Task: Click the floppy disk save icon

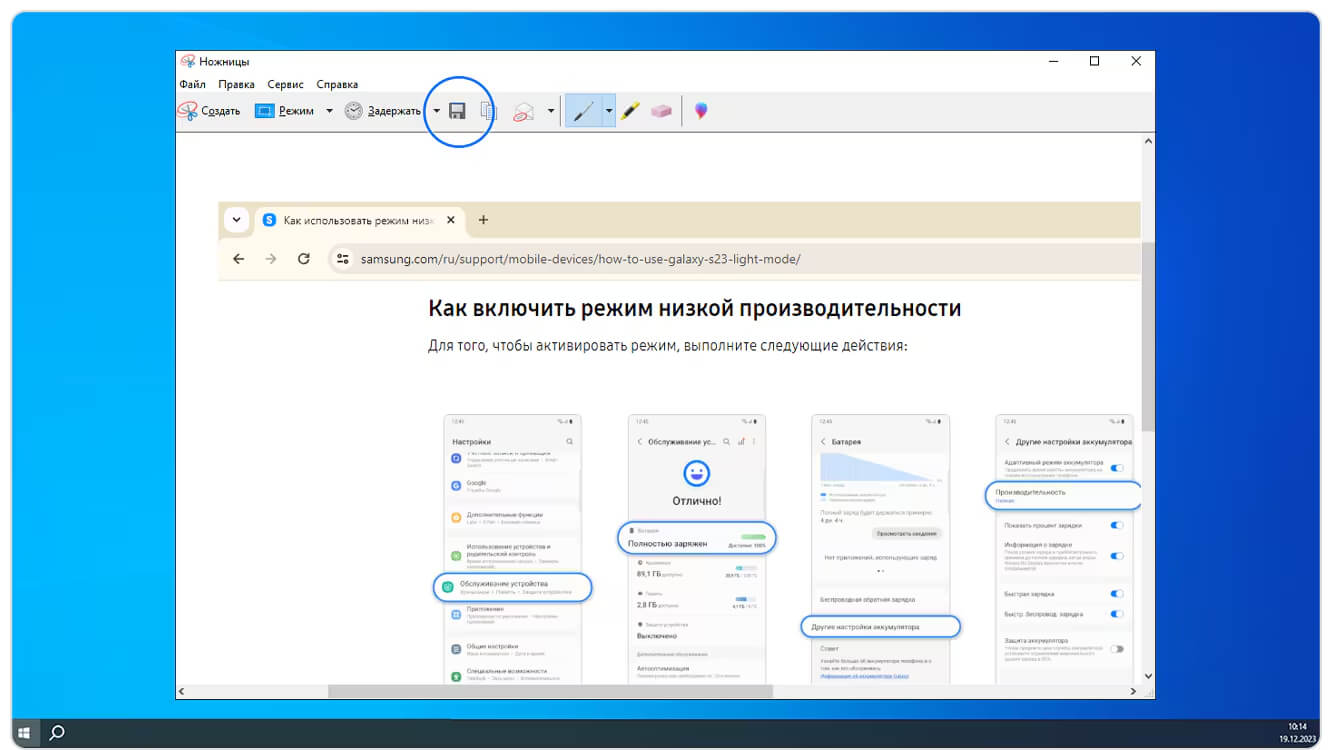Action: point(457,111)
